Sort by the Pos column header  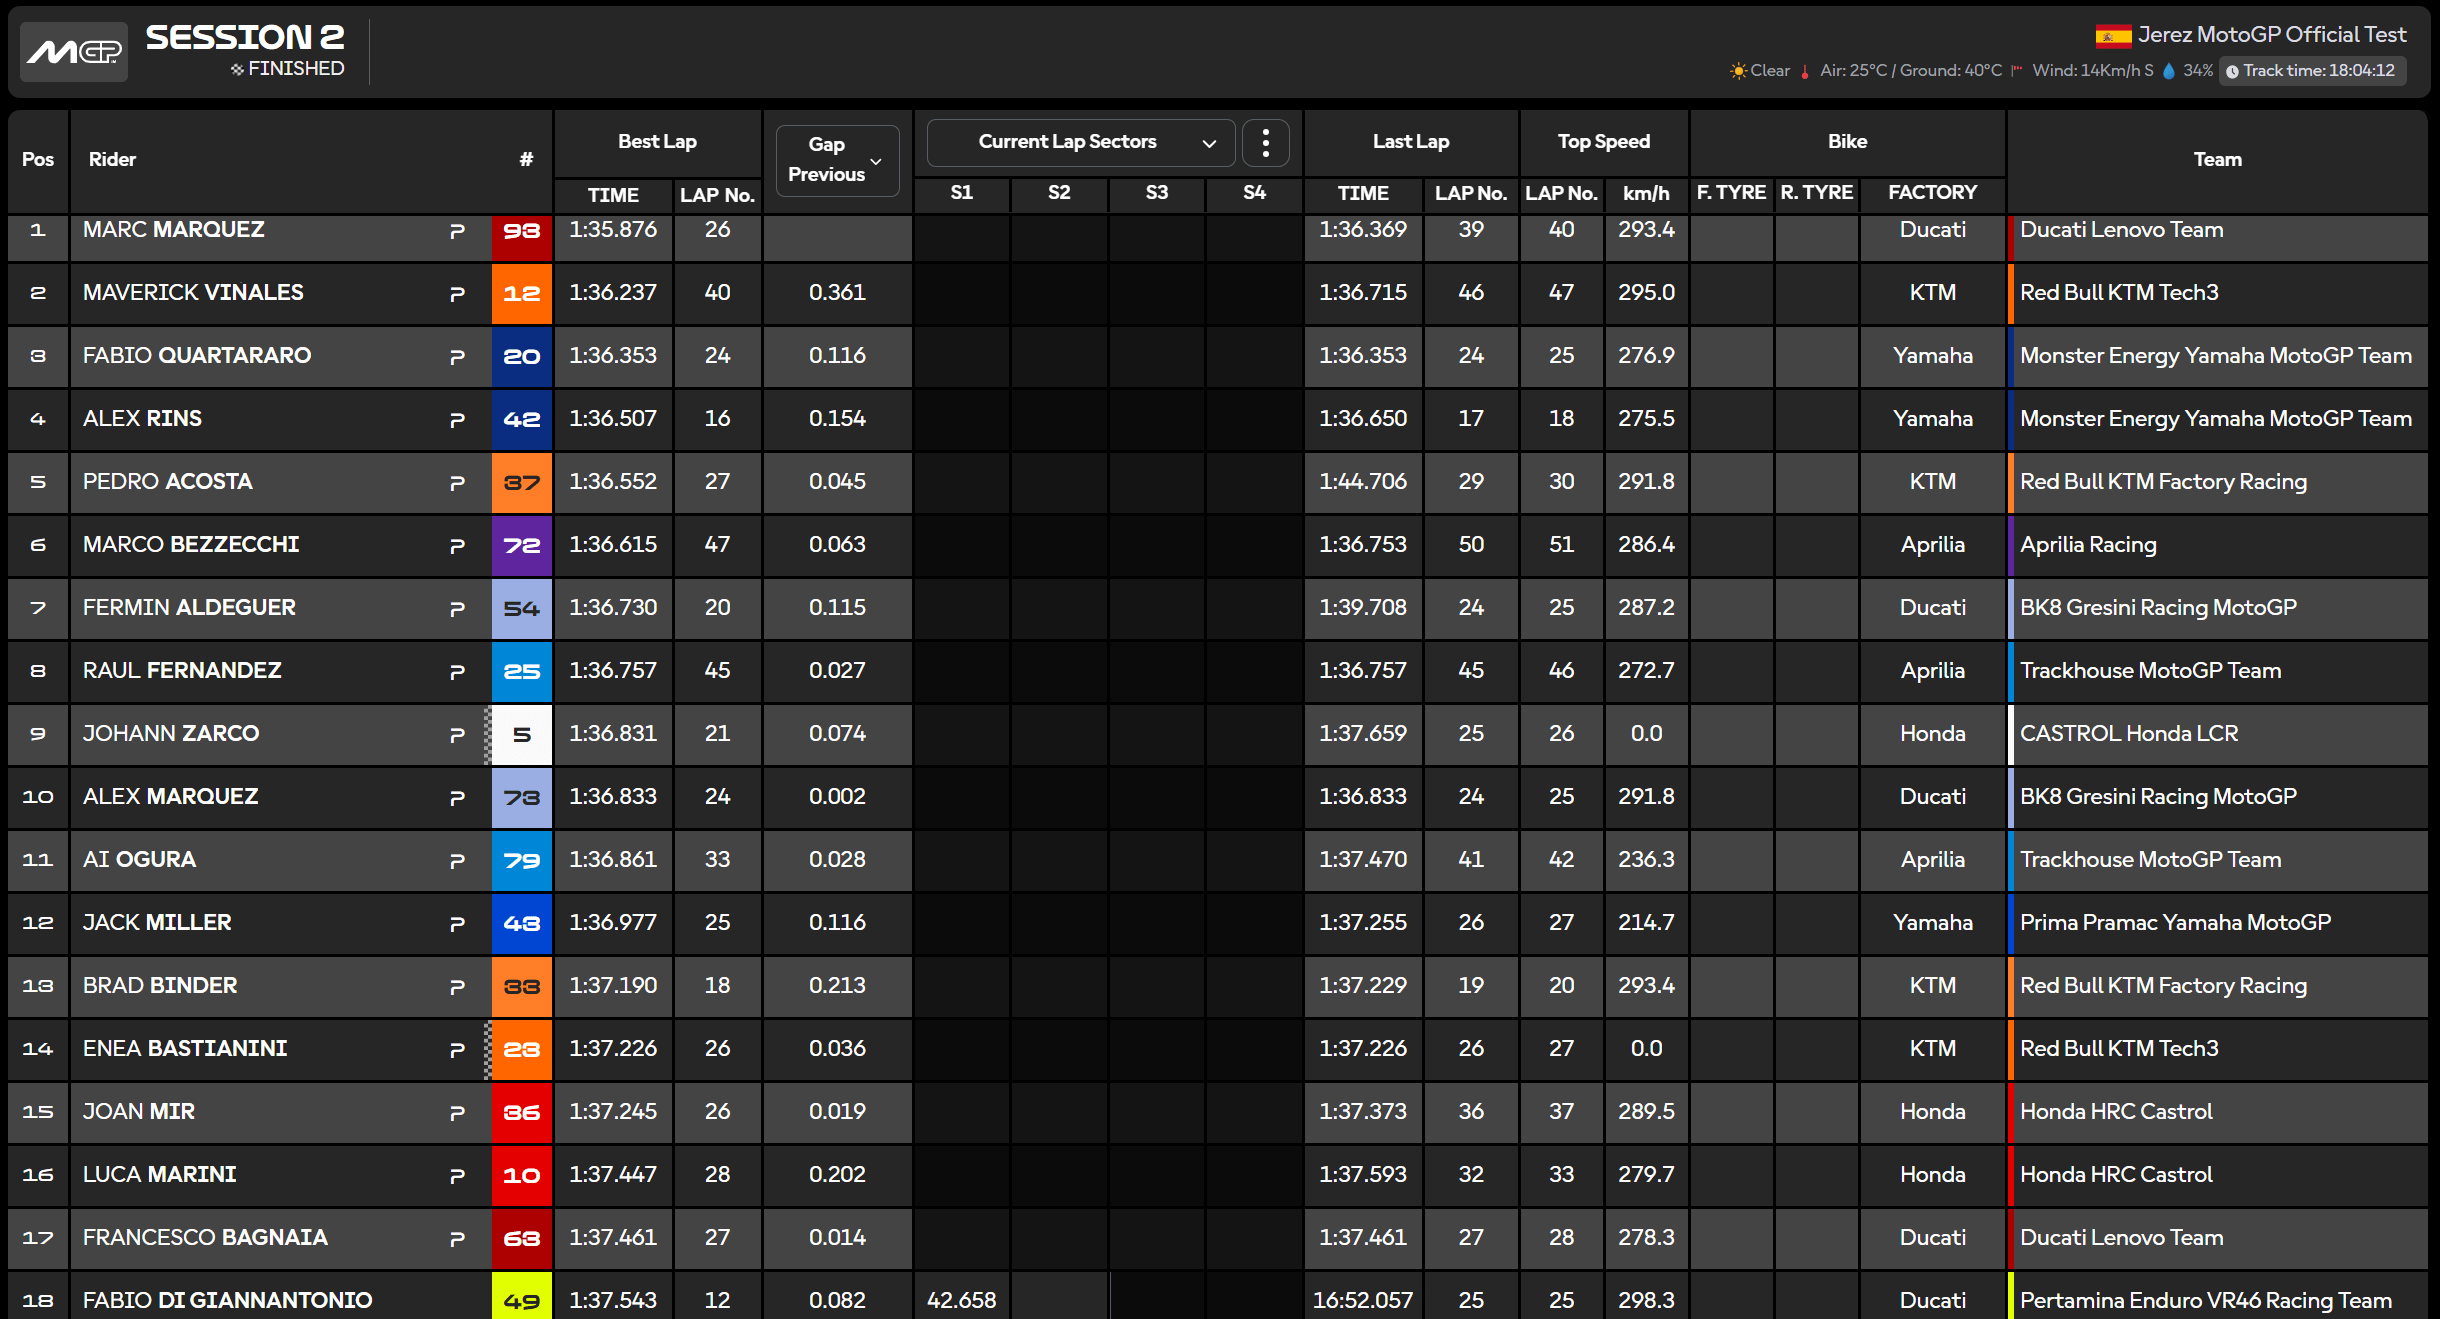(x=38, y=160)
